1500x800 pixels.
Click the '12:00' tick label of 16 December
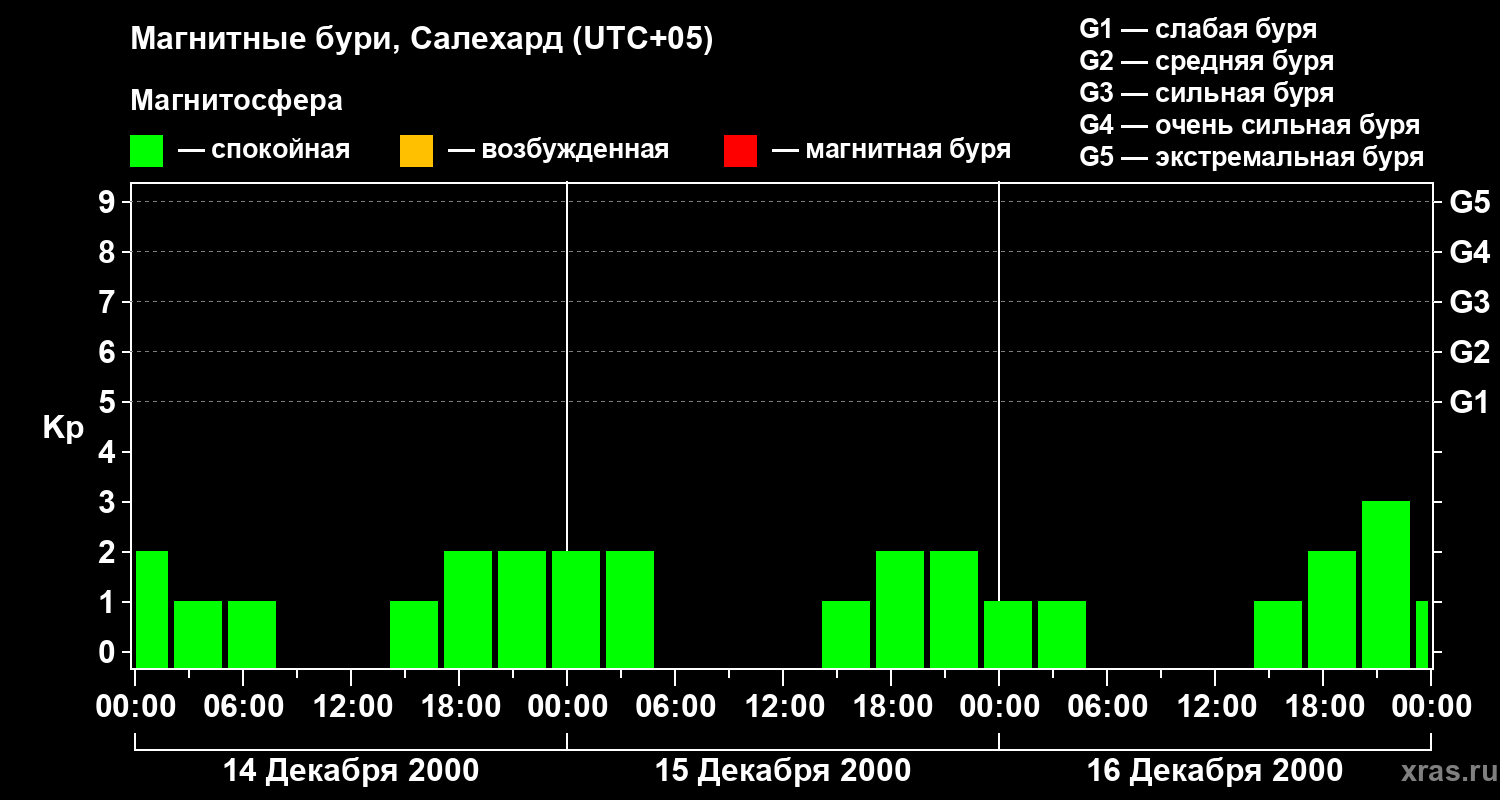click(x=1215, y=707)
